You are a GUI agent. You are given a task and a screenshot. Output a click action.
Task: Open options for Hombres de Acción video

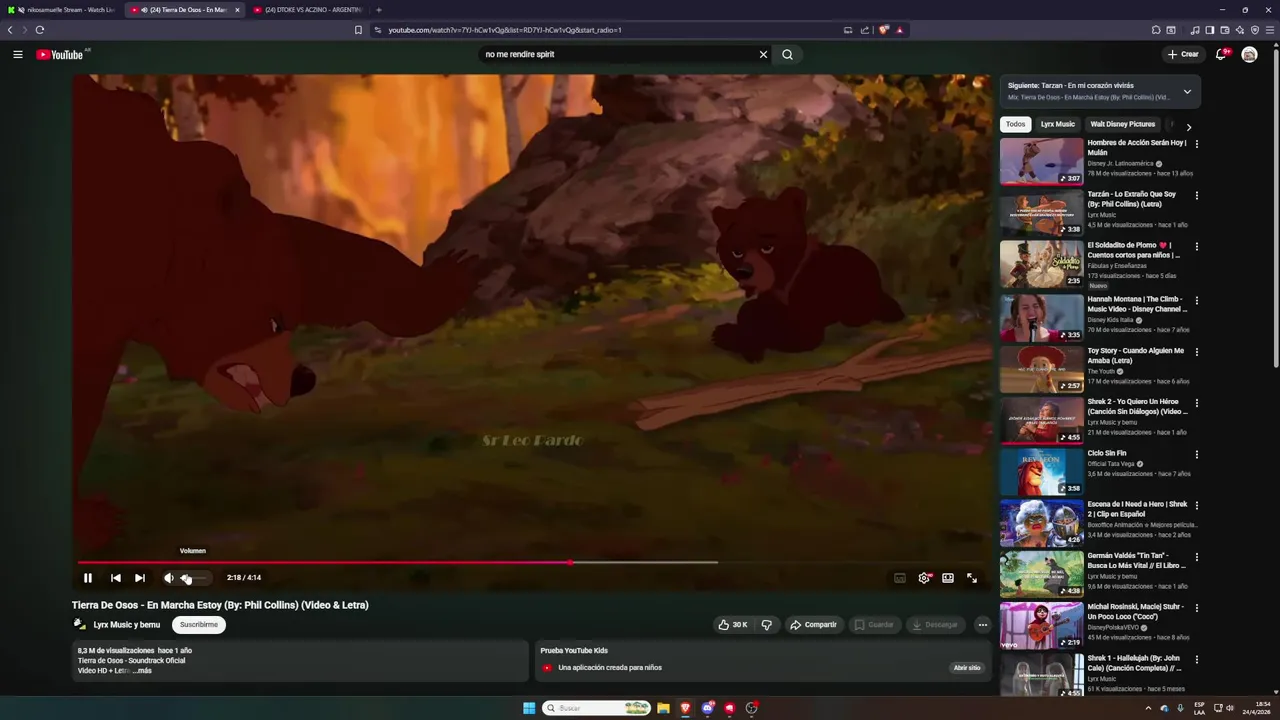click(1197, 144)
